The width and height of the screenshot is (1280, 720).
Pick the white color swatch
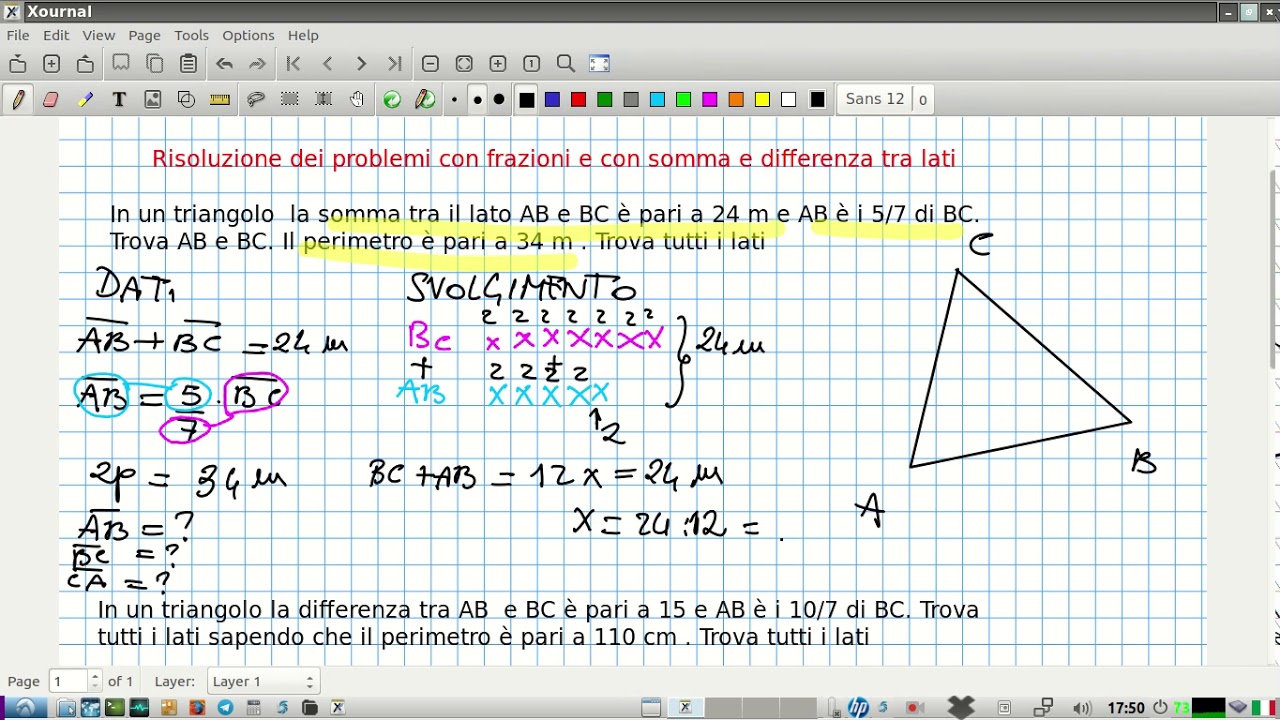[x=788, y=99]
